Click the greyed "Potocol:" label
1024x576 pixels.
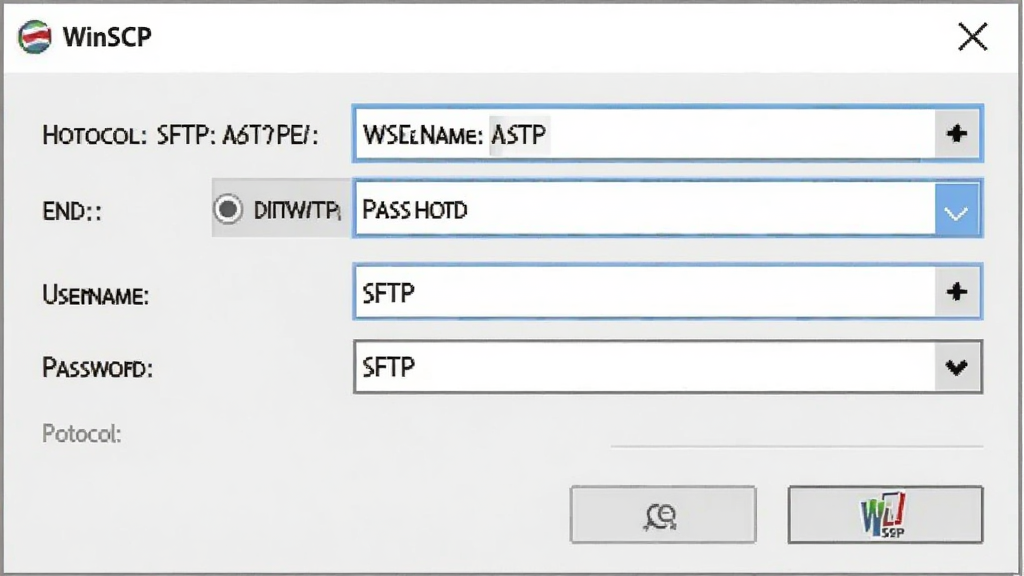pyautogui.click(x=82, y=434)
